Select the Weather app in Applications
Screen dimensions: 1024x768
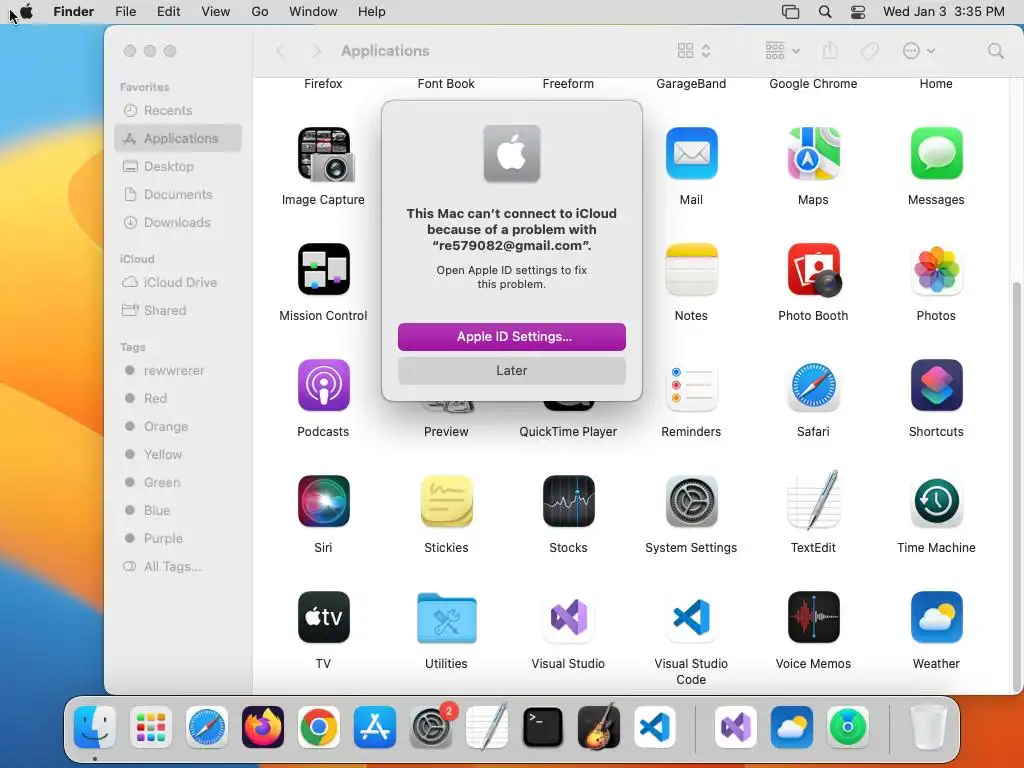(x=936, y=617)
